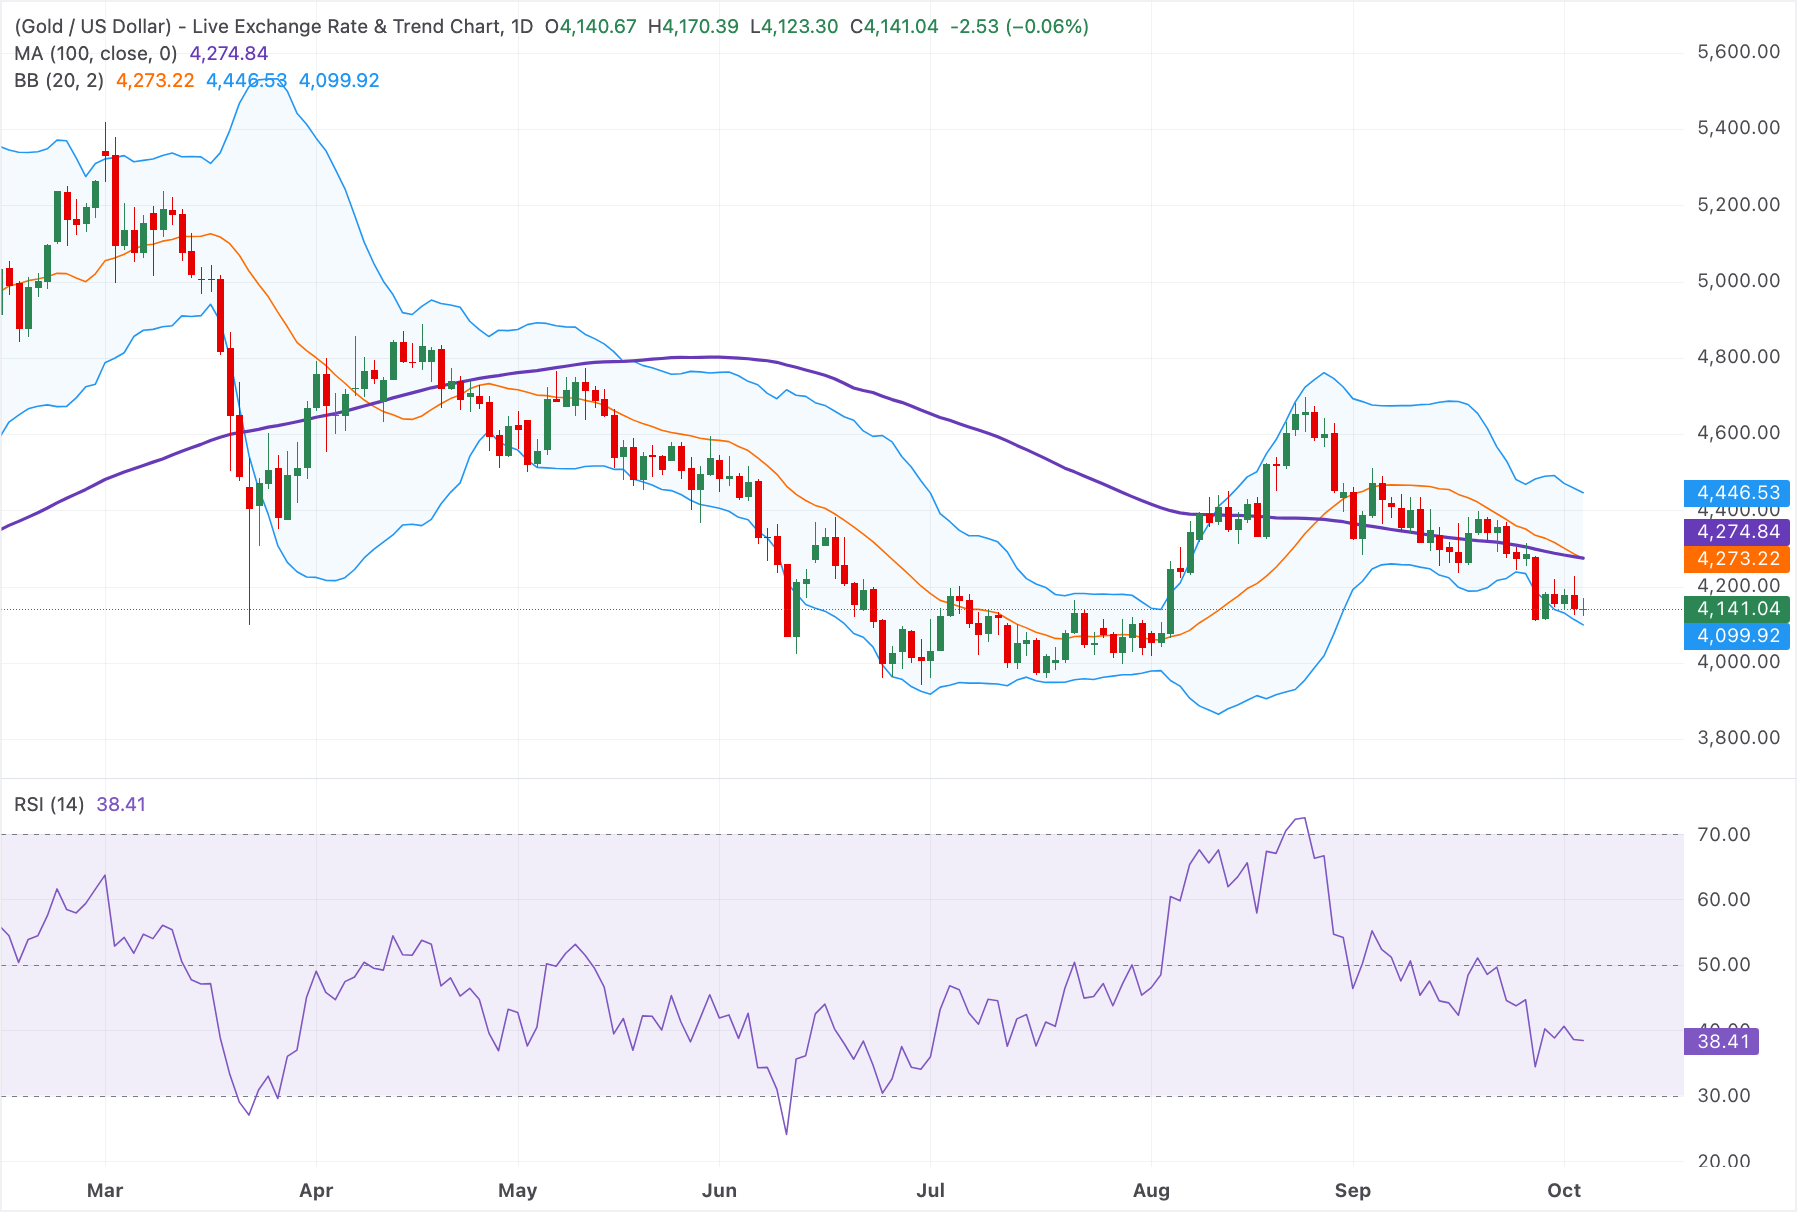Click the low value L4,123.30 in header
Image resolution: width=1797 pixels, height=1223 pixels.
point(794,26)
